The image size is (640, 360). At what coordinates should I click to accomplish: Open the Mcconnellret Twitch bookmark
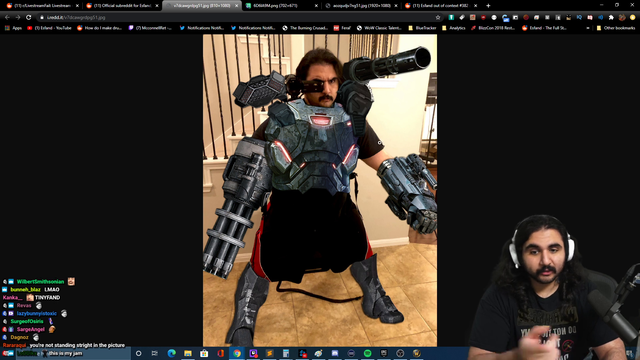click(150, 28)
